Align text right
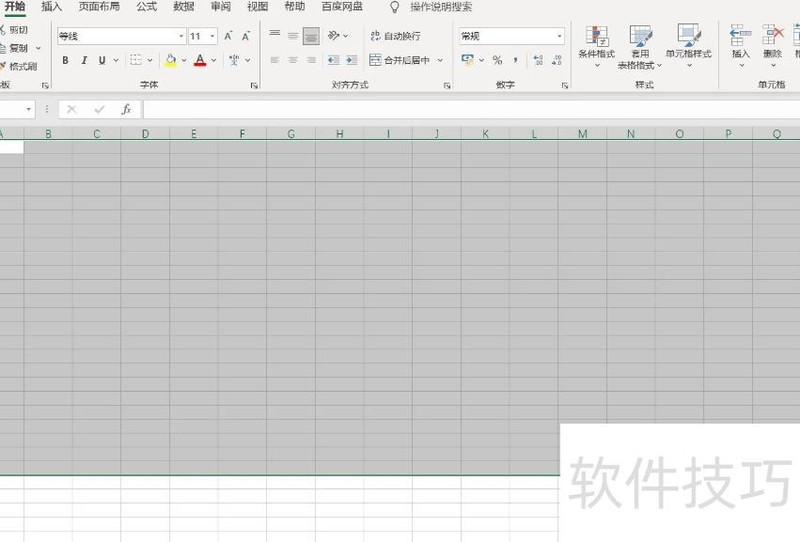The width and height of the screenshot is (800, 542). [x=311, y=60]
